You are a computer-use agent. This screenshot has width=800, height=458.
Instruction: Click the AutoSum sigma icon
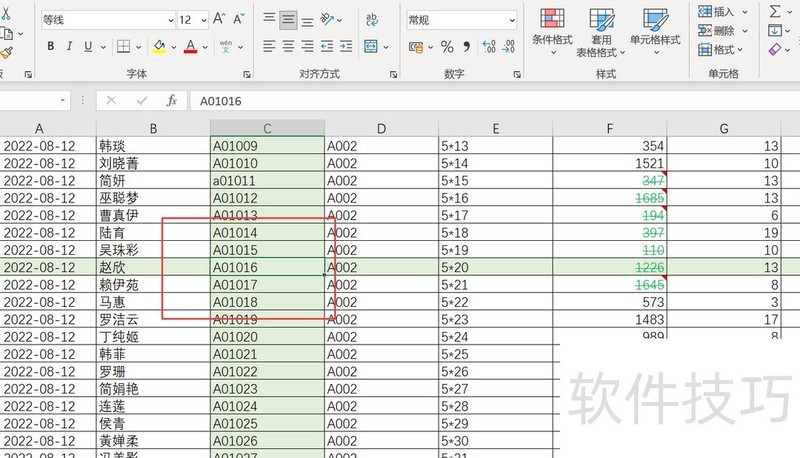pyautogui.click(x=775, y=11)
